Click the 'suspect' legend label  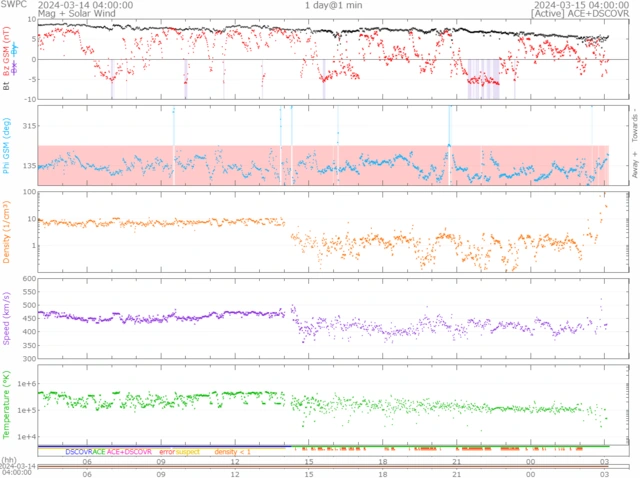188,452
